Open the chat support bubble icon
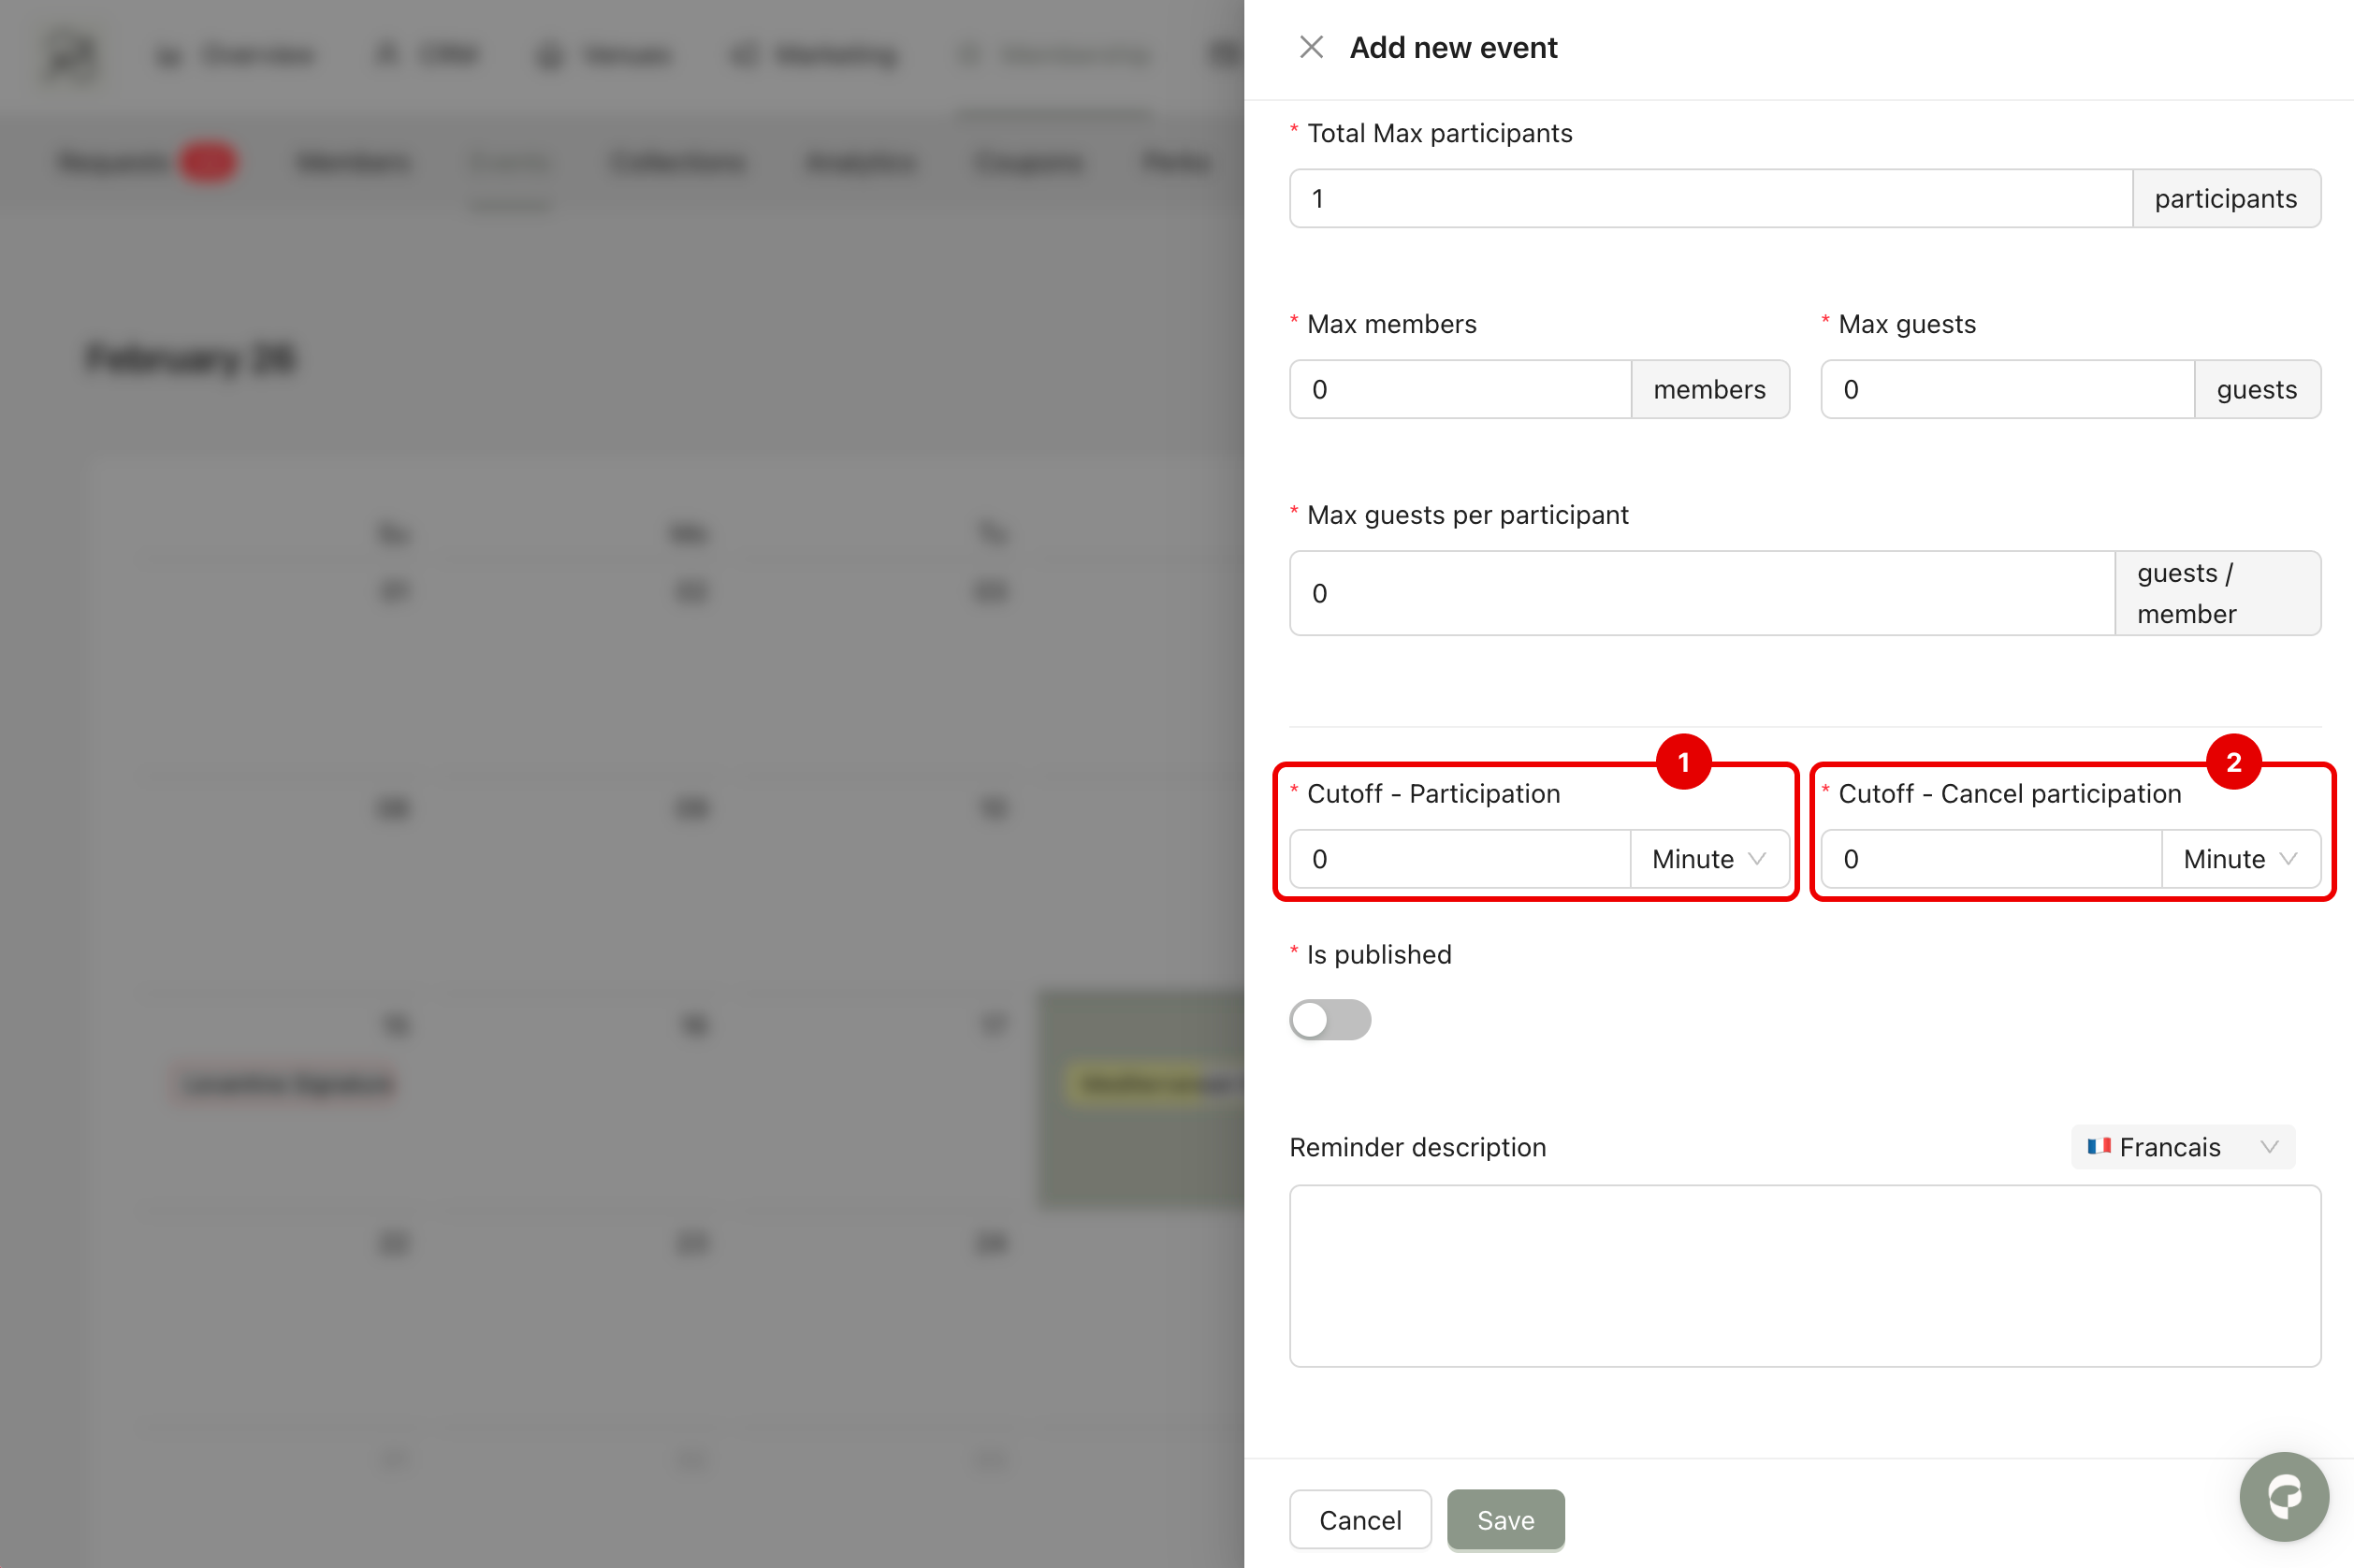The image size is (2354, 1568). pos(2284,1496)
